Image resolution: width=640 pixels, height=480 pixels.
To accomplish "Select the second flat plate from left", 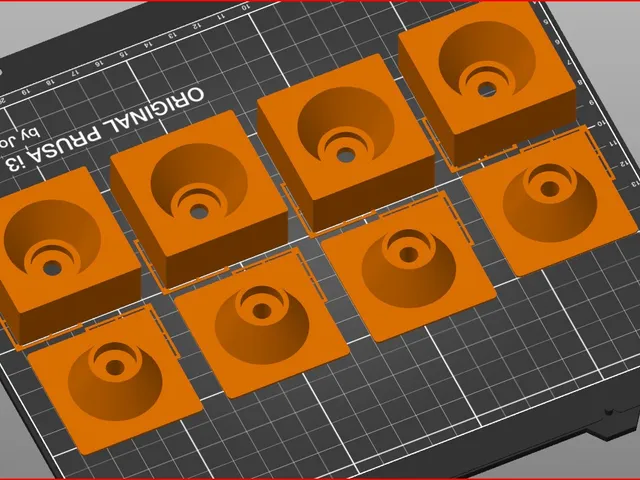I will click(x=262, y=324).
